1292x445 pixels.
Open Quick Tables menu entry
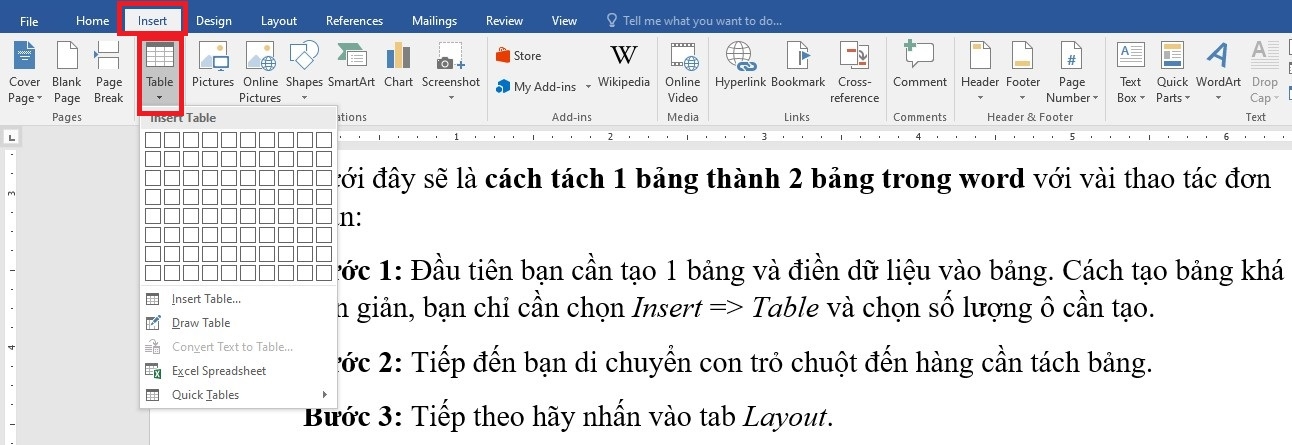coord(239,395)
